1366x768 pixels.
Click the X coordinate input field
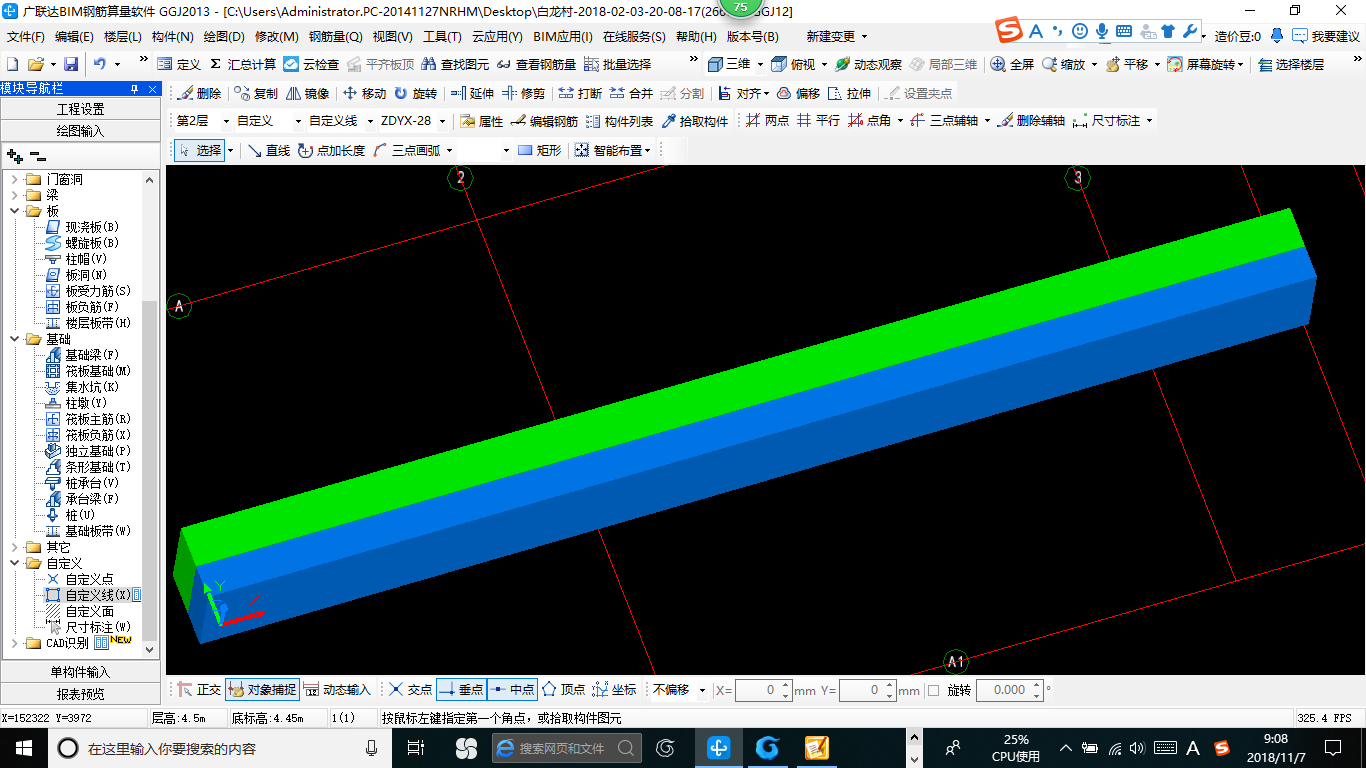click(x=762, y=690)
